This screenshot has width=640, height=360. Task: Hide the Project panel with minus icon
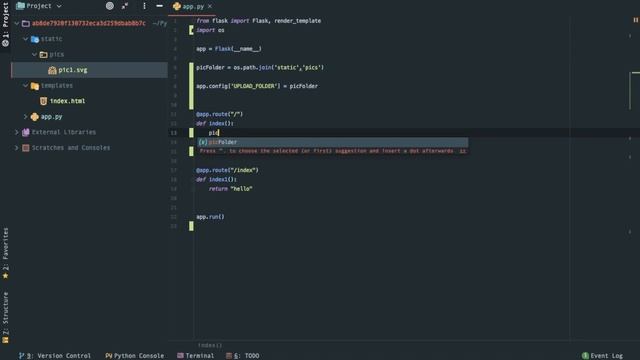160,6
